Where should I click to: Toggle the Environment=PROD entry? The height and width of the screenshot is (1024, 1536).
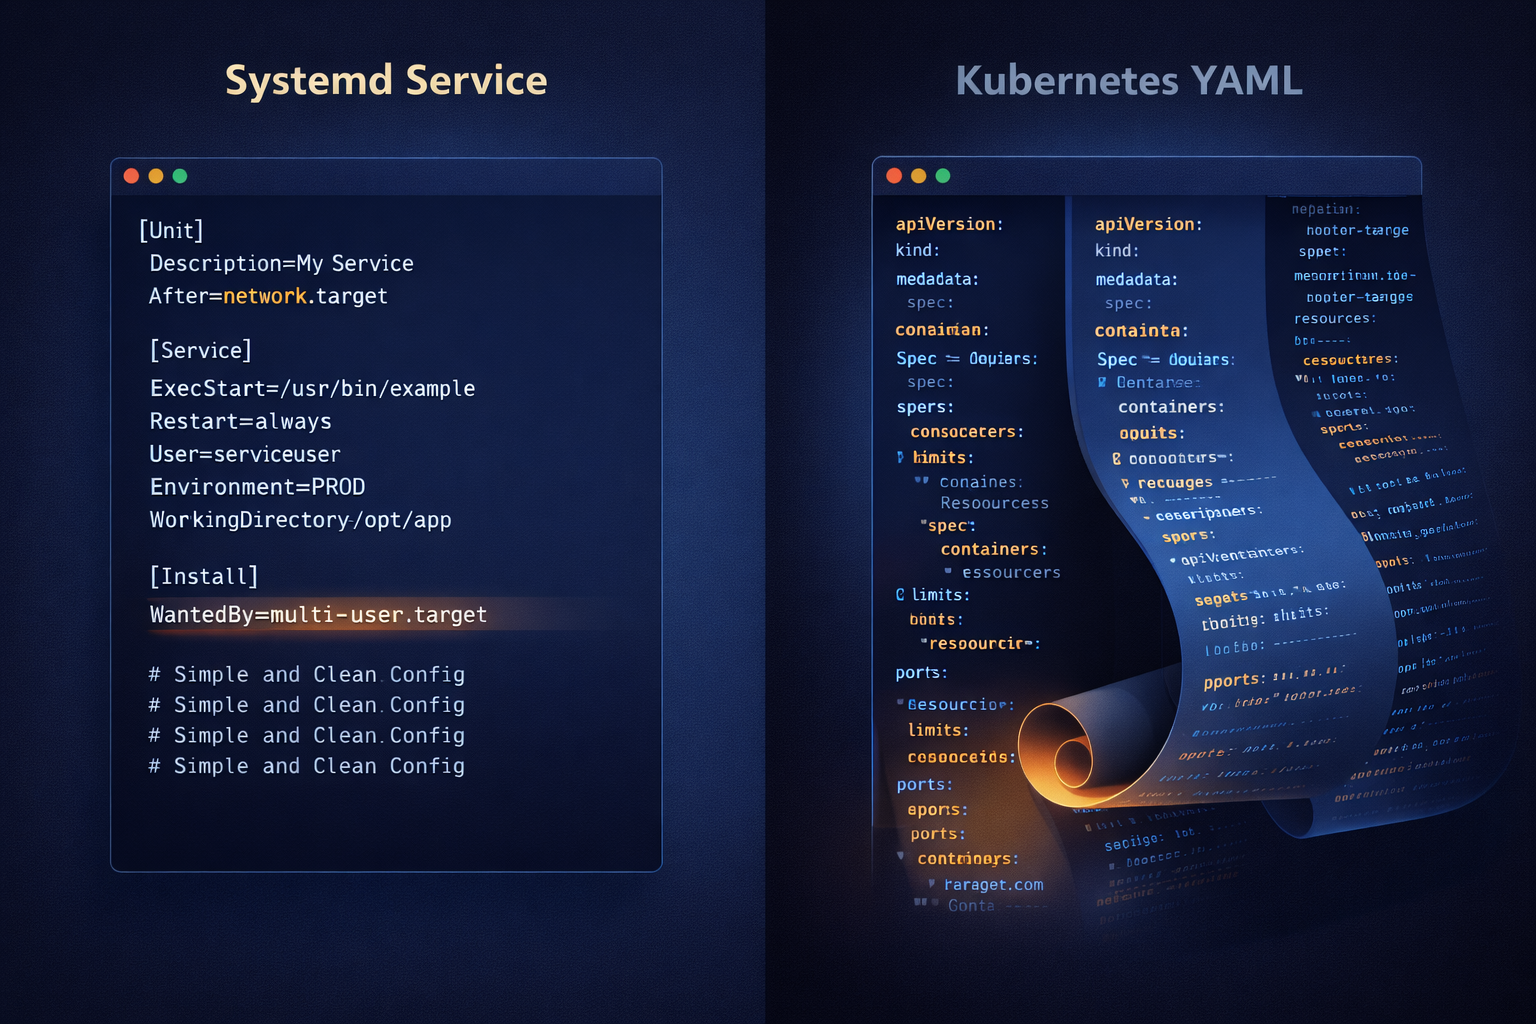pyautogui.click(x=257, y=487)
